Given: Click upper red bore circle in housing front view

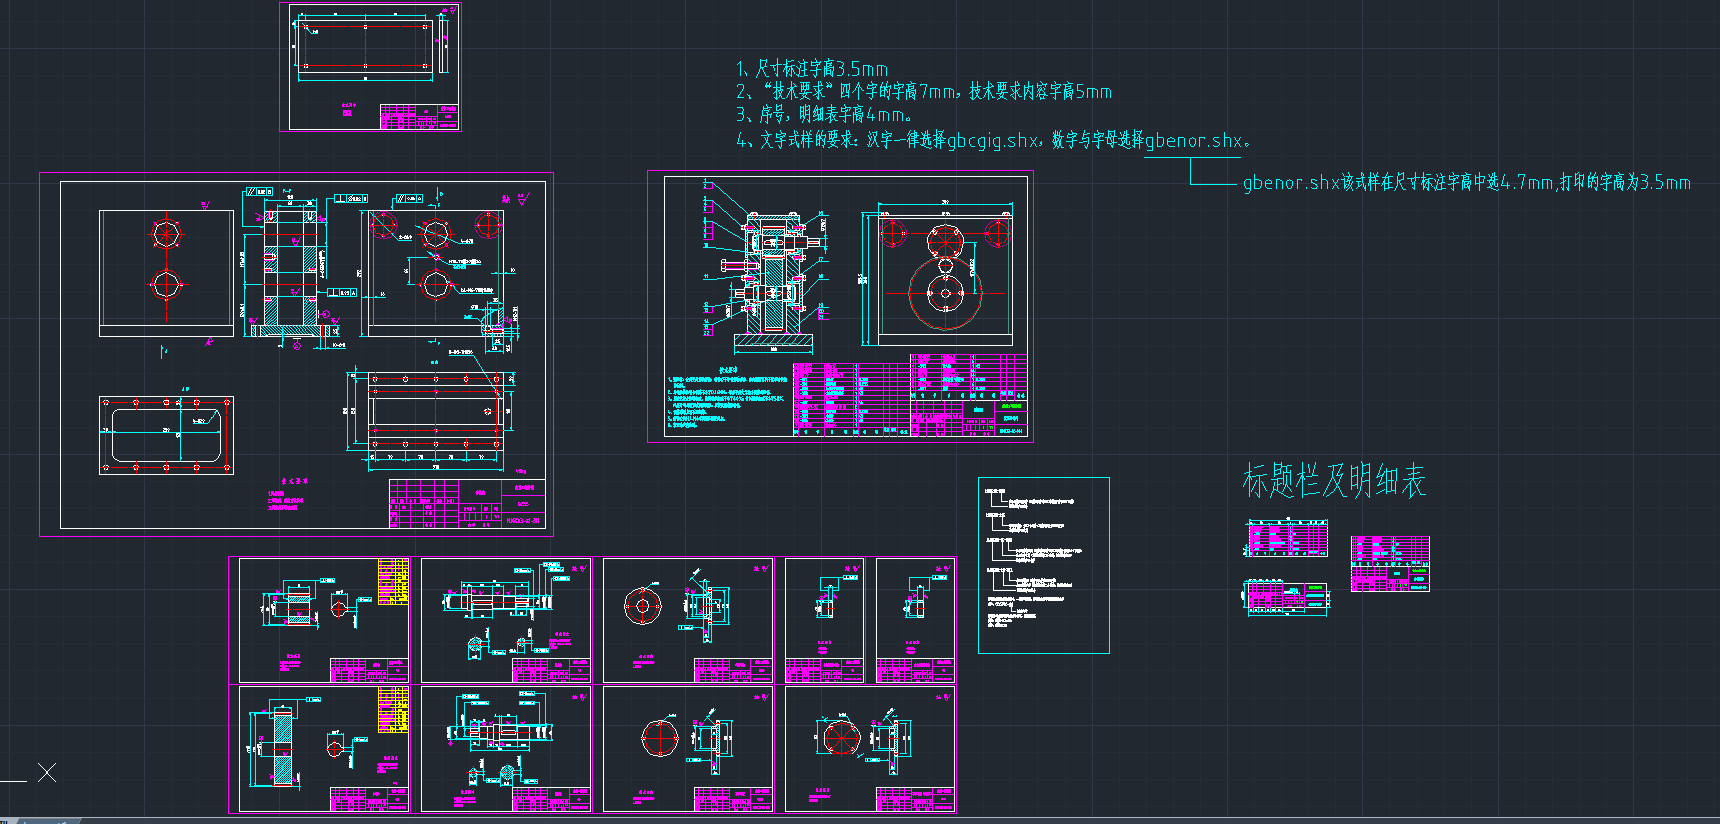Looking at the screenshot, I should (166, 235).
